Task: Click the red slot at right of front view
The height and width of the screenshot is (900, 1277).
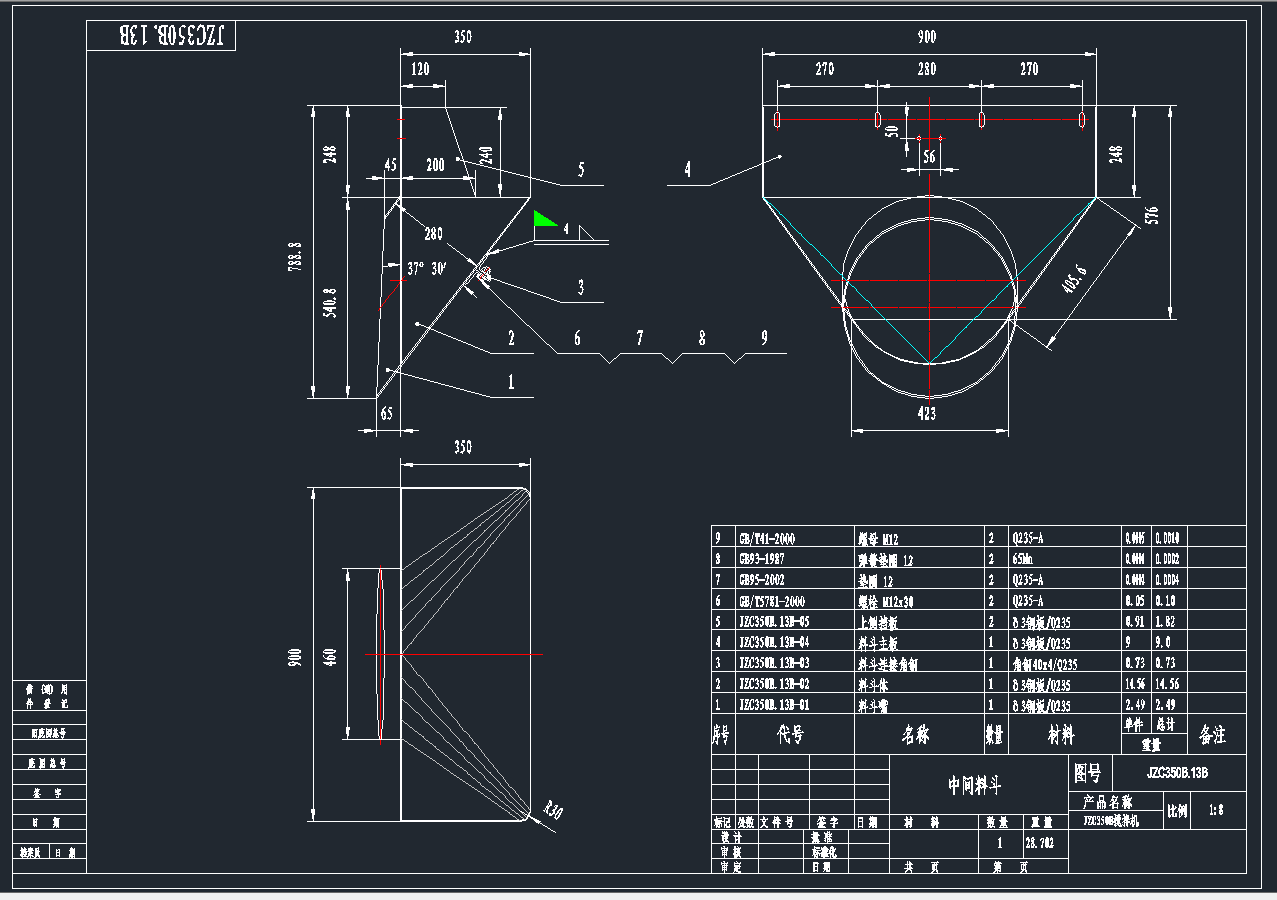Action: coord(1082,120)
